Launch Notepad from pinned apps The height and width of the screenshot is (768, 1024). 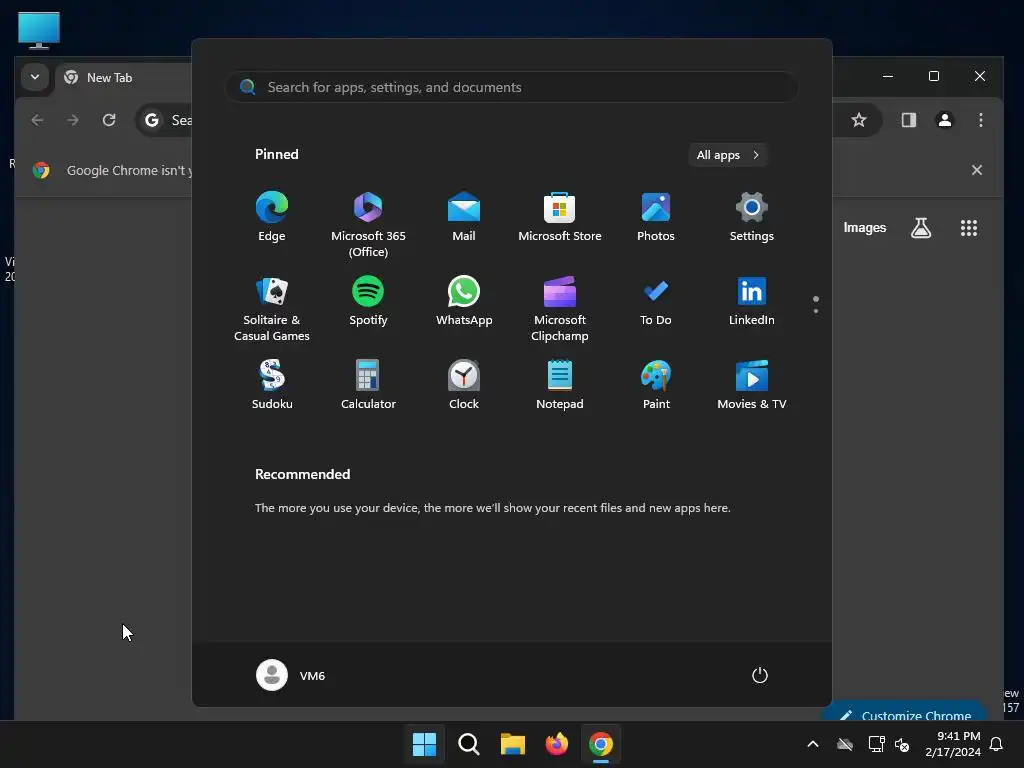coord(560,385)
